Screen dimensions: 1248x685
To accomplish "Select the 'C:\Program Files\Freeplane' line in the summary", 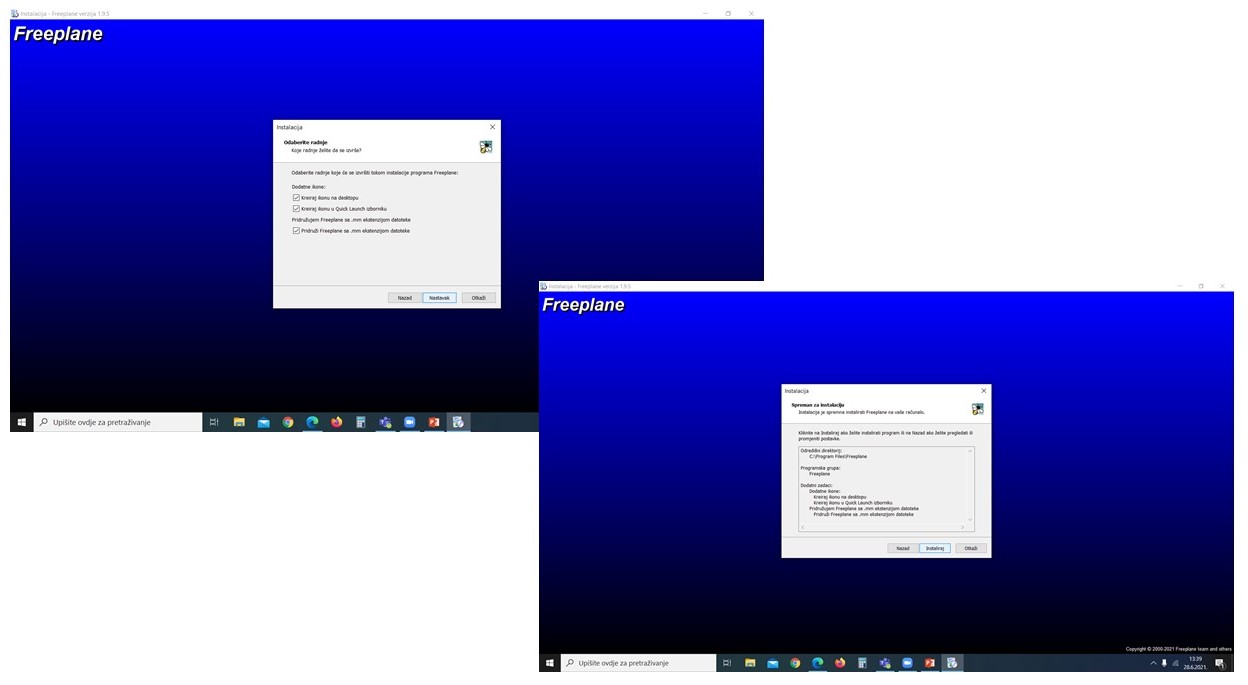I will pos(838,456).
